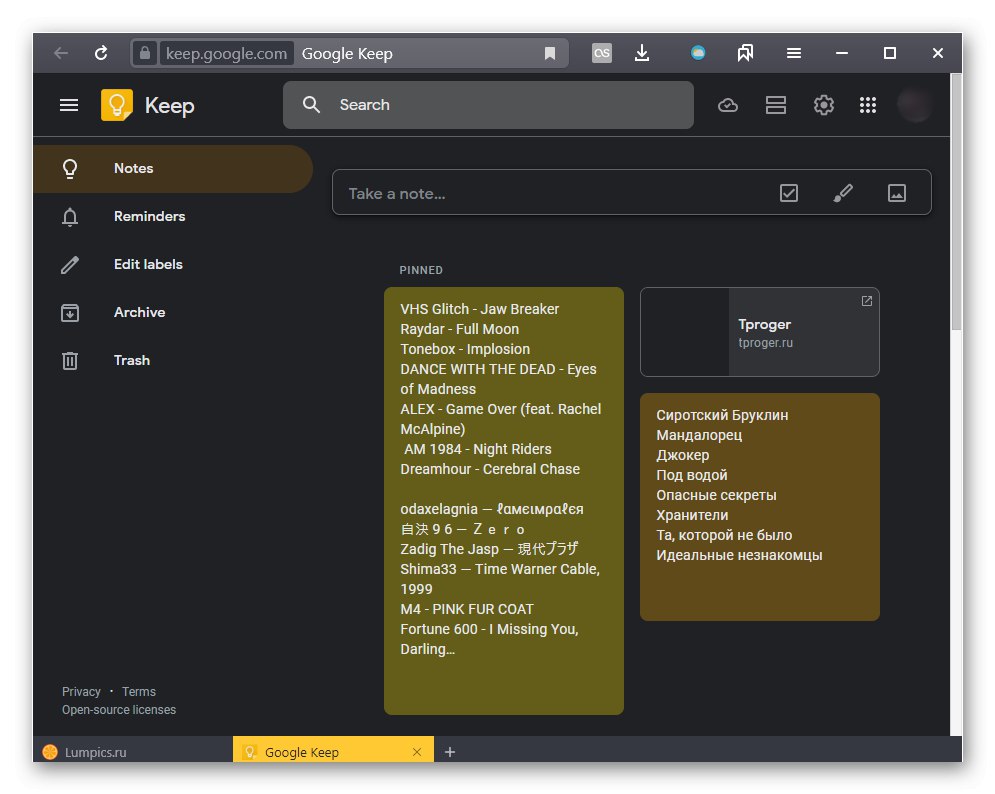Screen dimensions: 995x794
Task: Switch to list view layout
Action: [775, 105]
